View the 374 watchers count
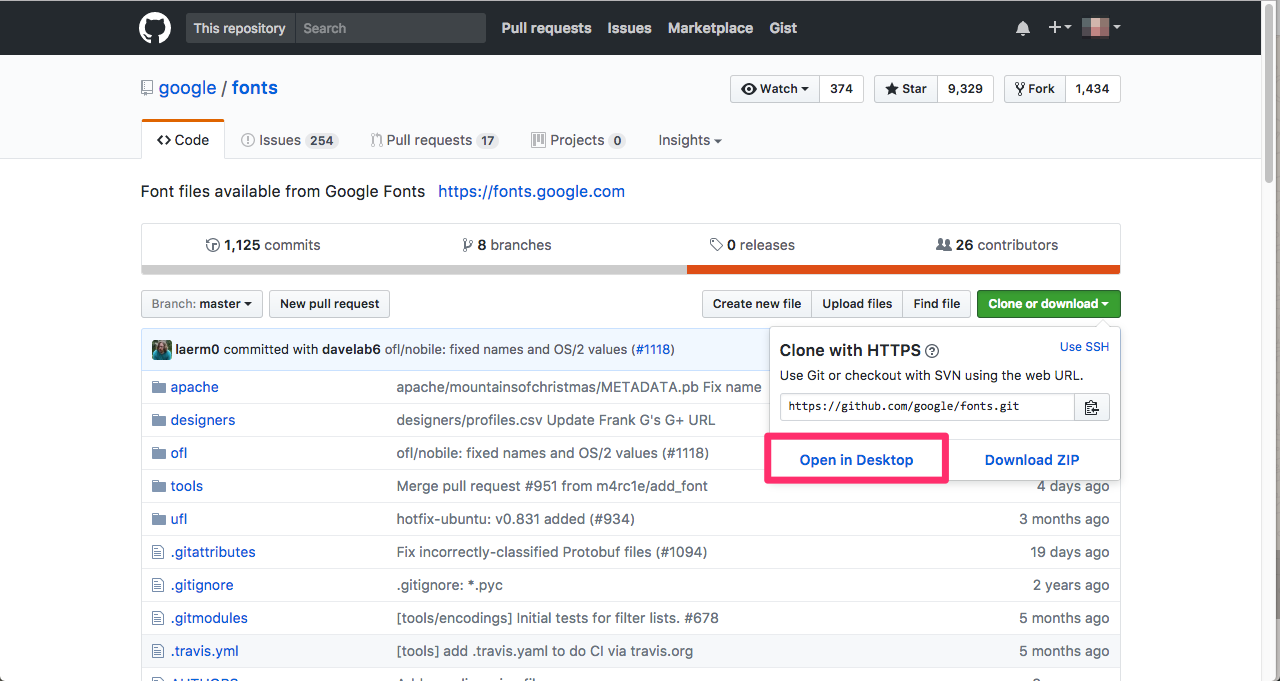Viewport: 1280px width, 681px height. point(841,89)
